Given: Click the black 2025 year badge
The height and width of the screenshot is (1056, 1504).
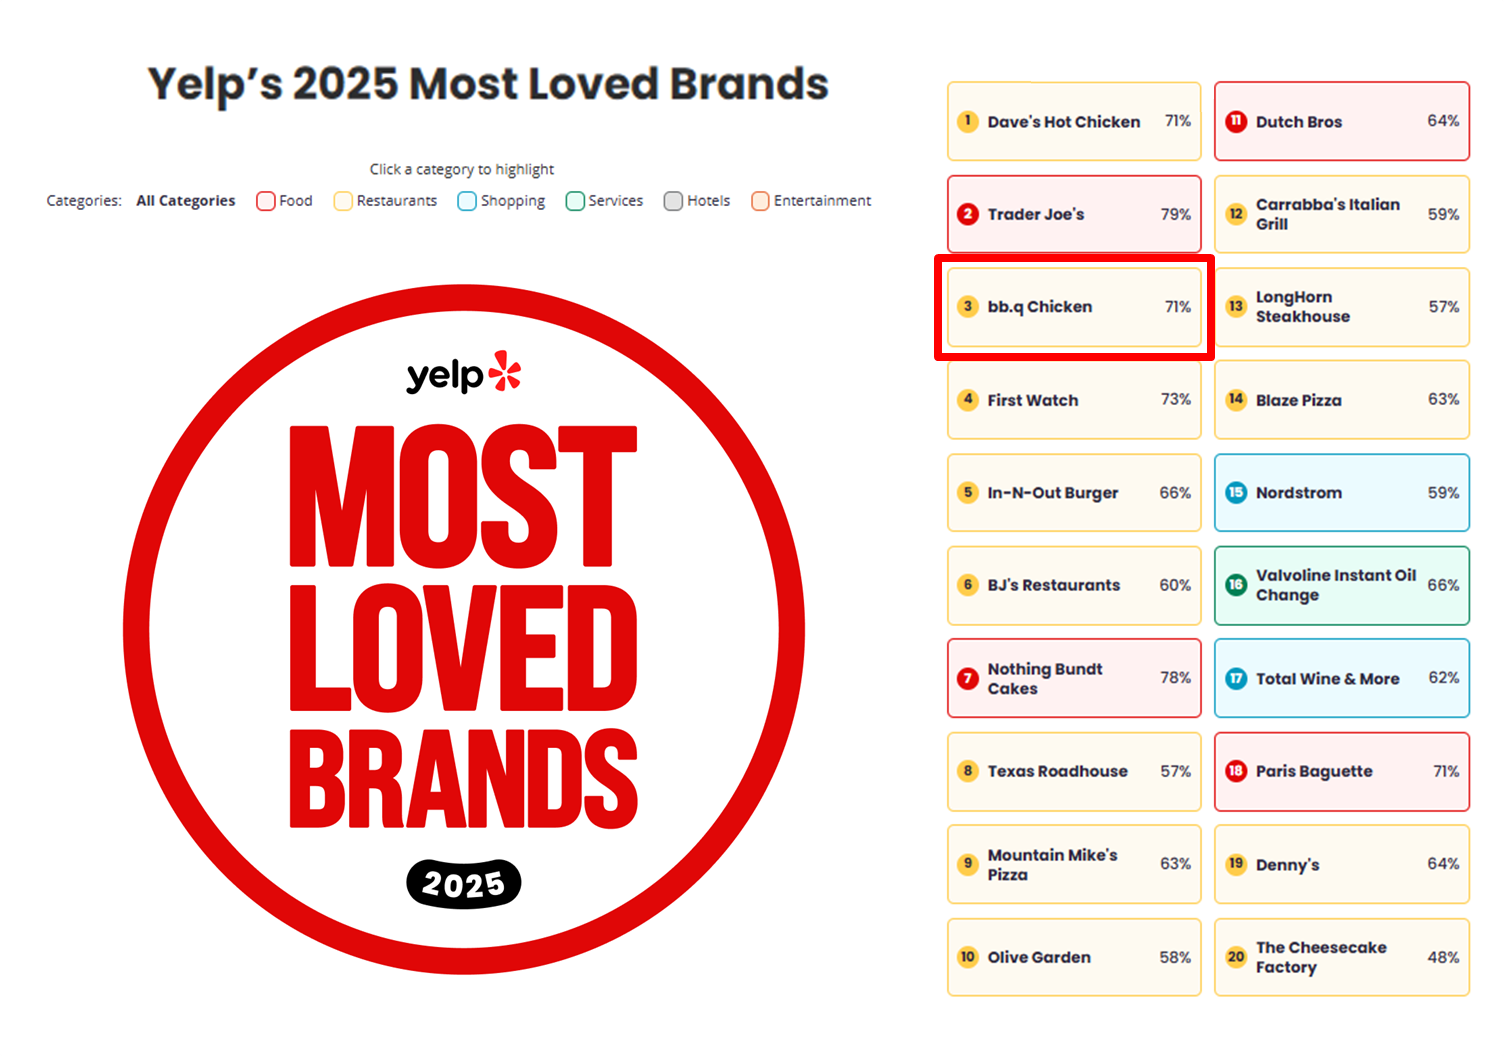Looking at the screenshot, I should click(x=464, y=884).
